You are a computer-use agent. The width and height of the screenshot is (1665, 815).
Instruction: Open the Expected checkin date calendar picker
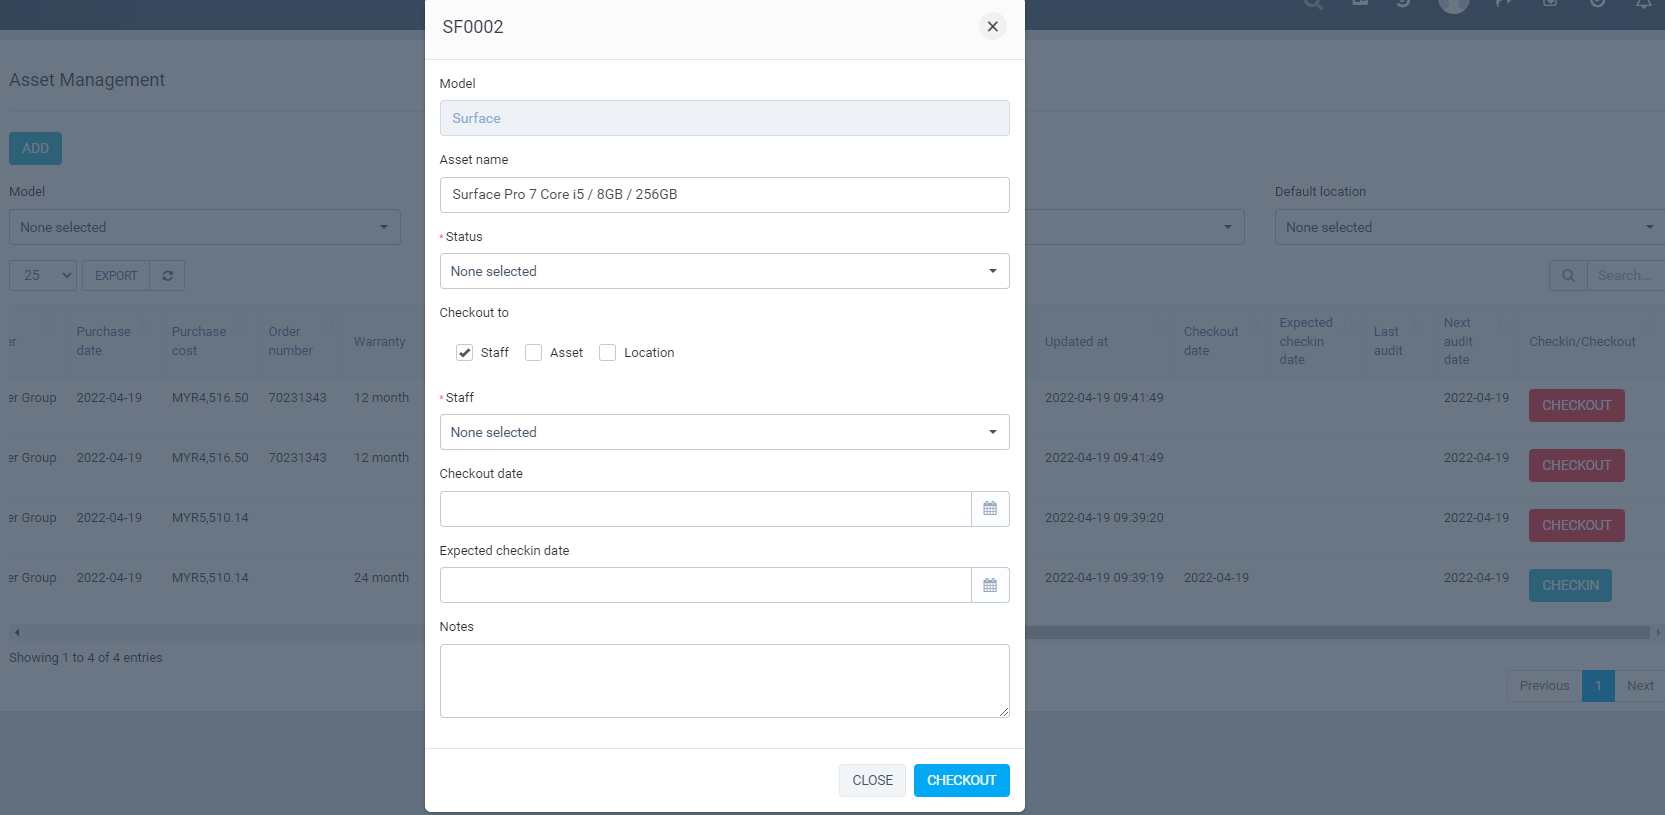(990, 585)
